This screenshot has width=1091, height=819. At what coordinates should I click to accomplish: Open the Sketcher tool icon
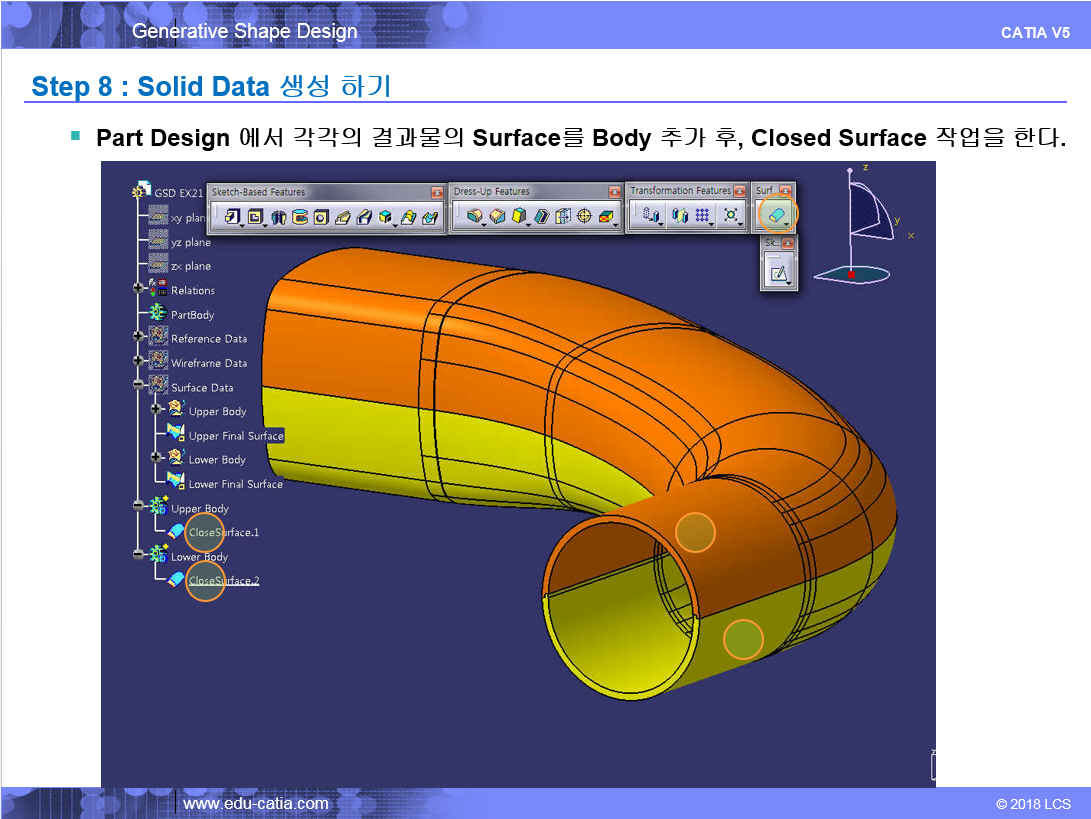click(x=777, y=271)
